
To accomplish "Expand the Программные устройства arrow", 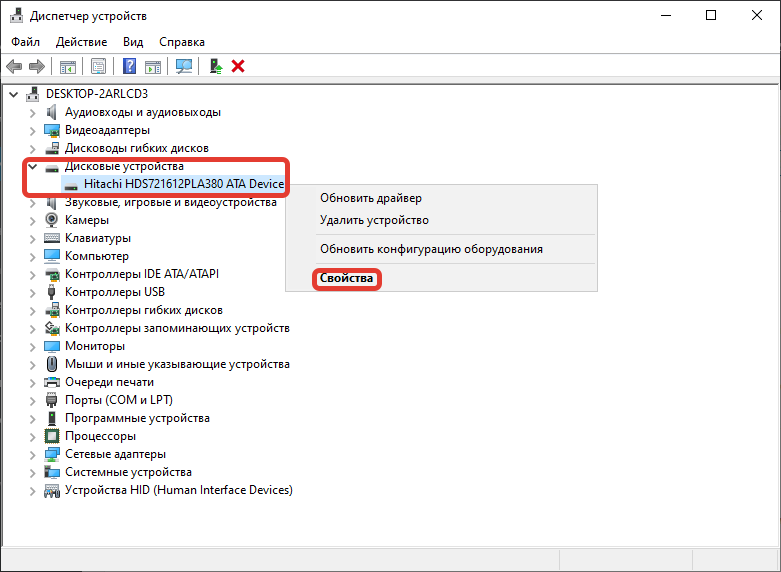I will coord(32,419).
